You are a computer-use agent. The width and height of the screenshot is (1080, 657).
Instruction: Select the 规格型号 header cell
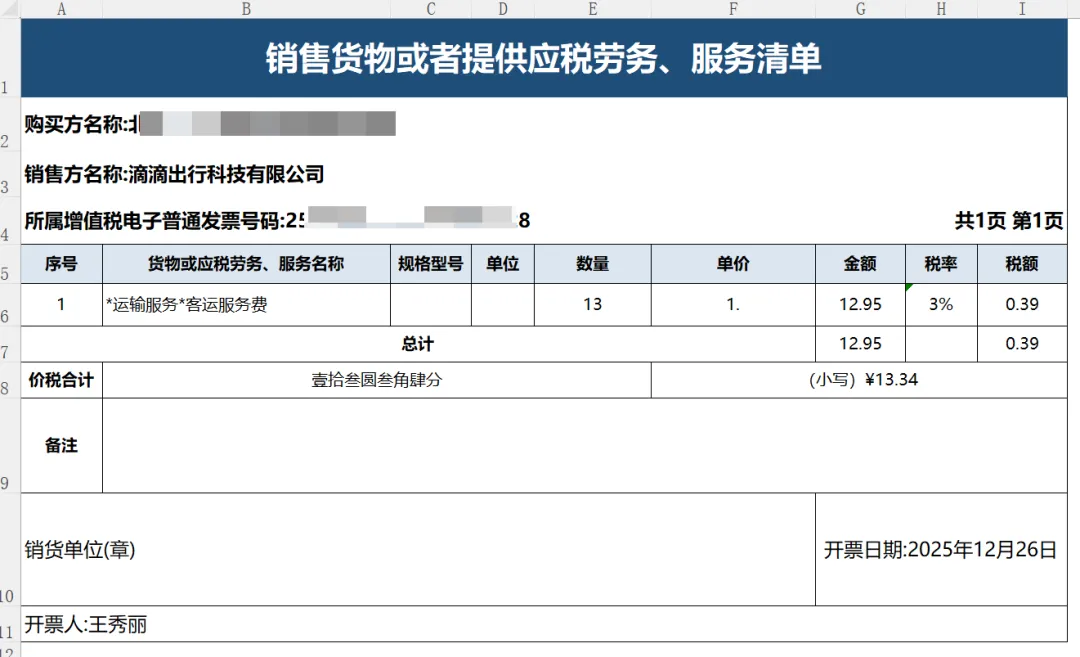tap(430, 264)
